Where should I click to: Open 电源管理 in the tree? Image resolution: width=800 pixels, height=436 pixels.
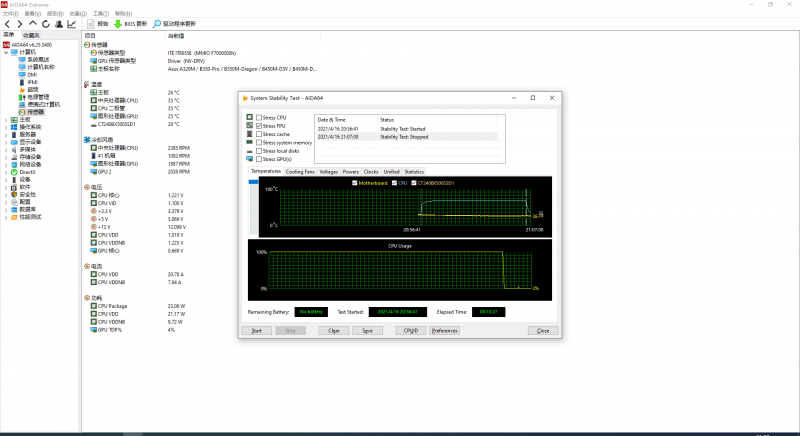[x=34, y=97]
